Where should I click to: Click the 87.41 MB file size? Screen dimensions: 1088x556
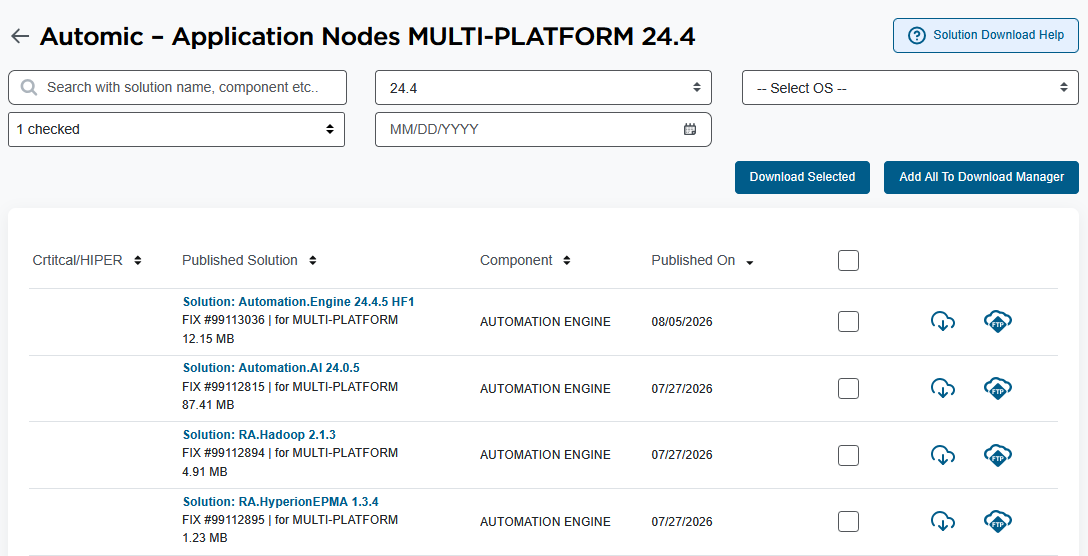point(208,405)
